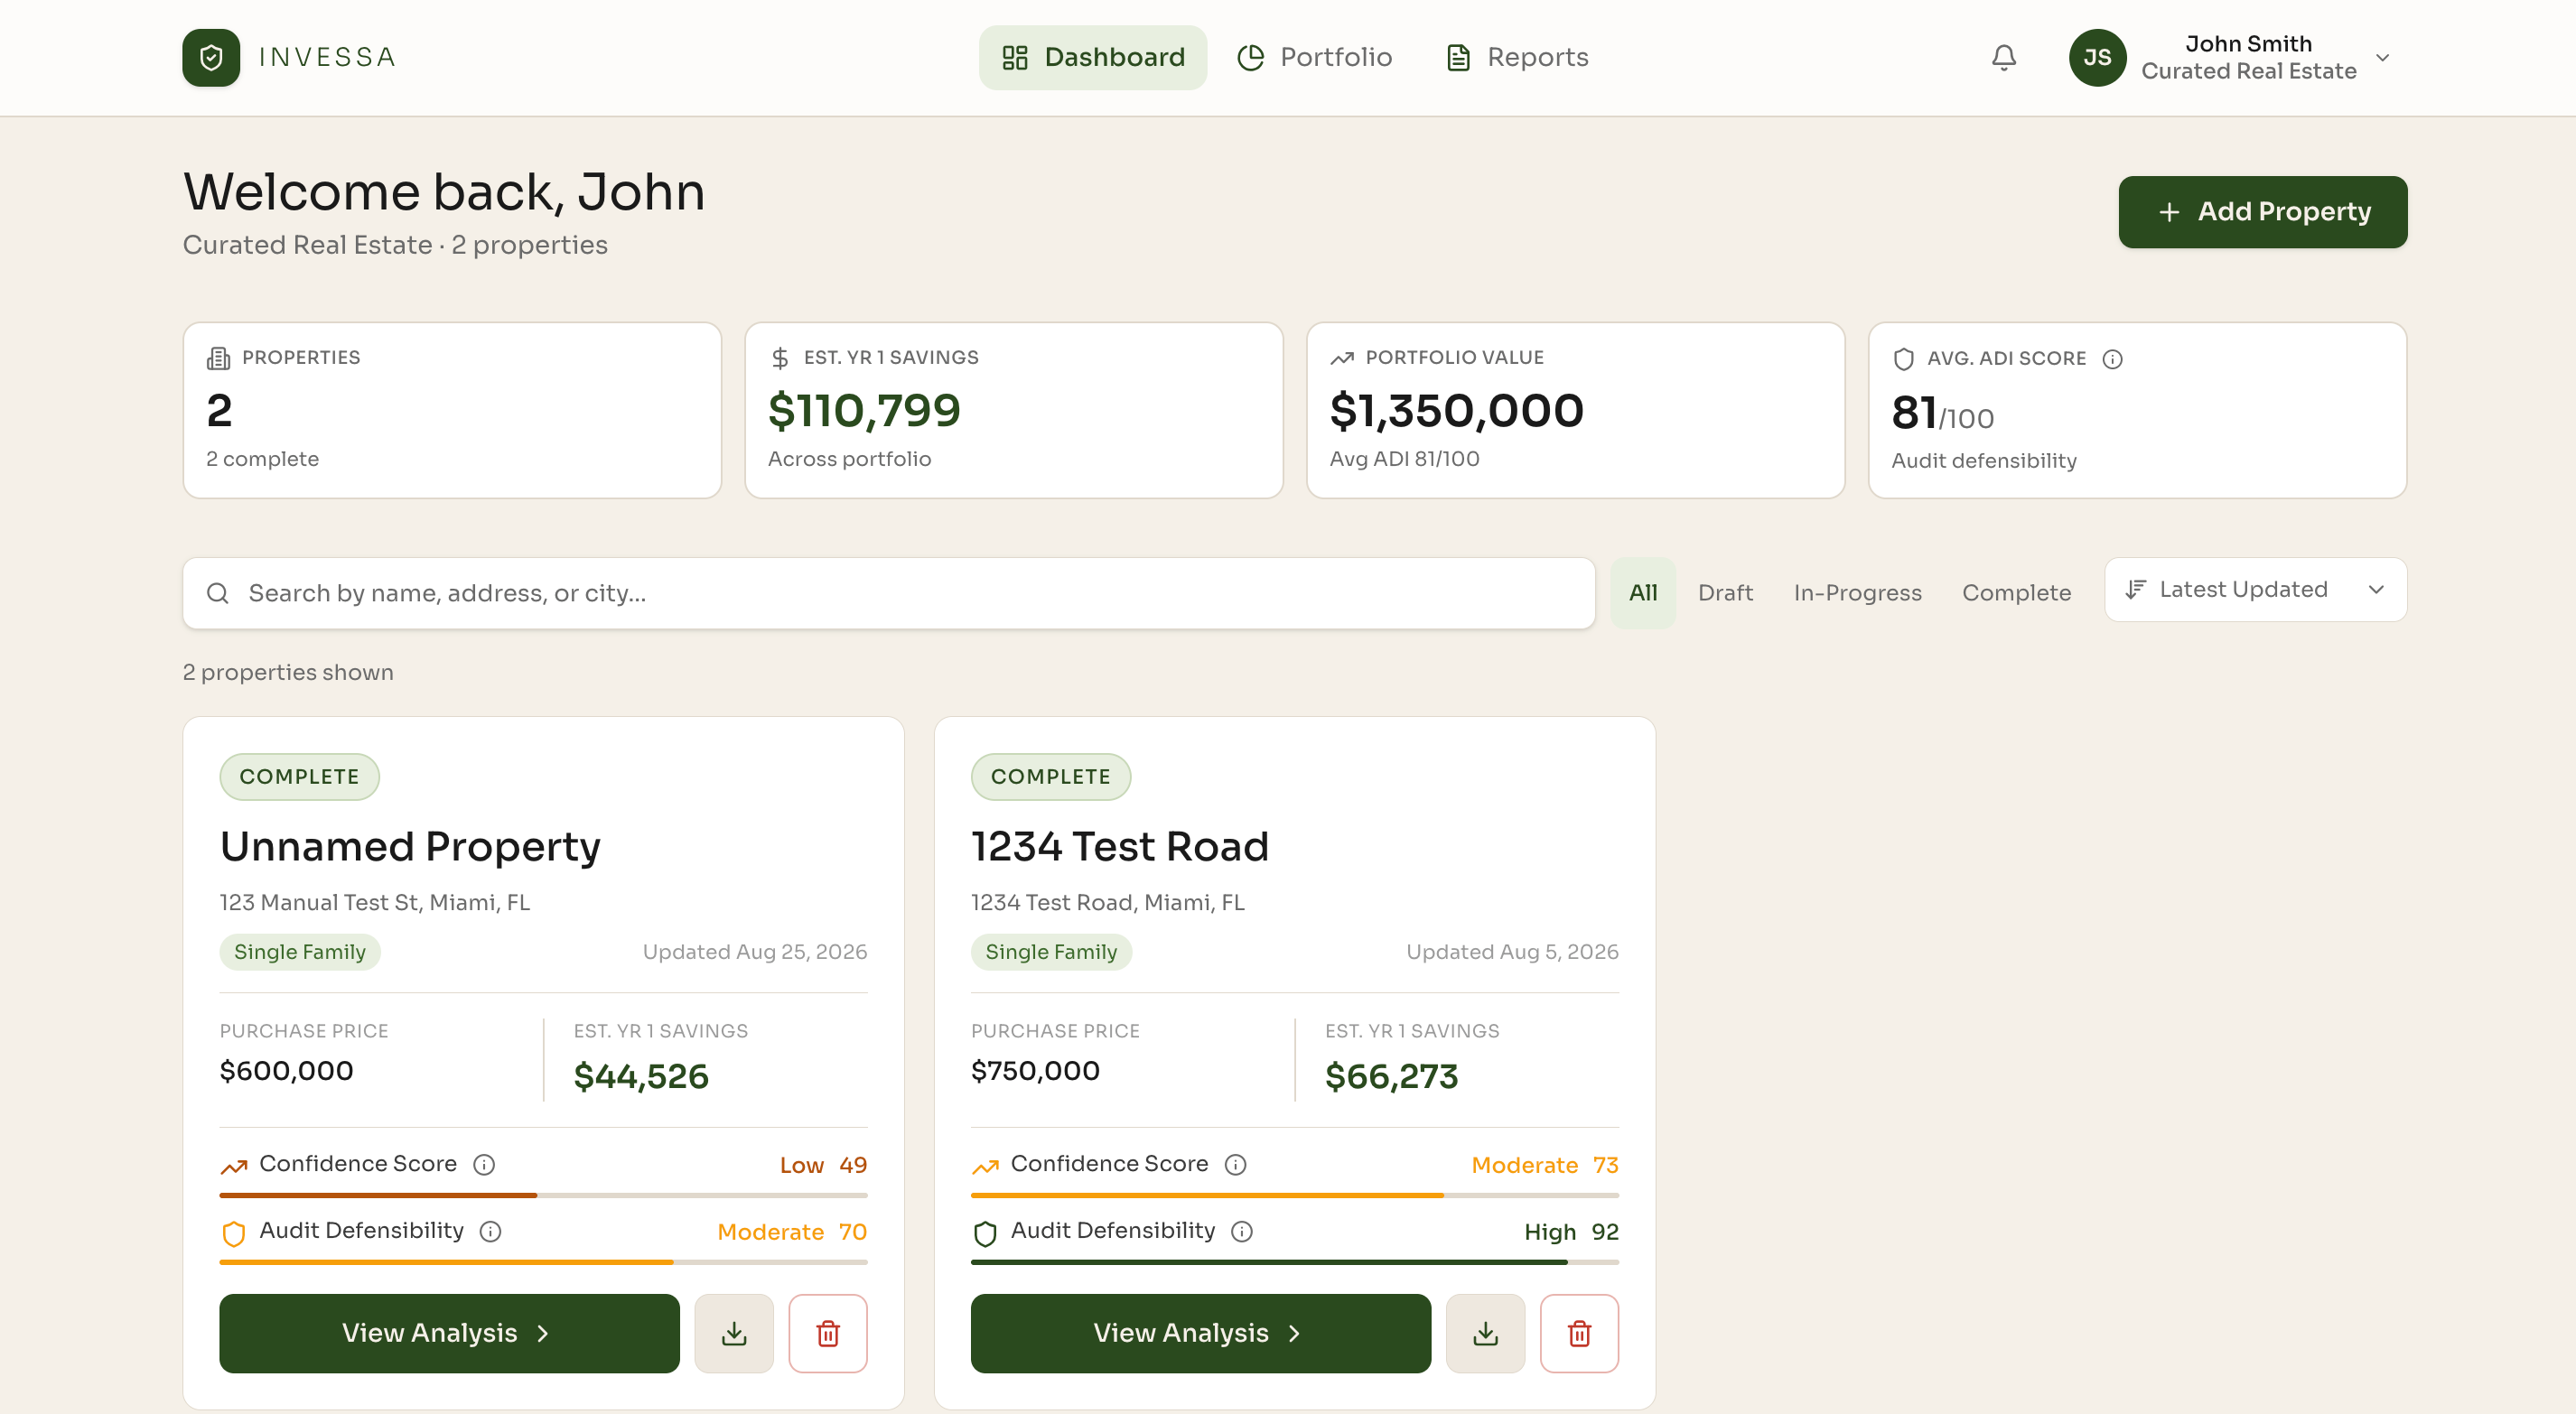Open the Portfolio tab

coord(1314,57)
